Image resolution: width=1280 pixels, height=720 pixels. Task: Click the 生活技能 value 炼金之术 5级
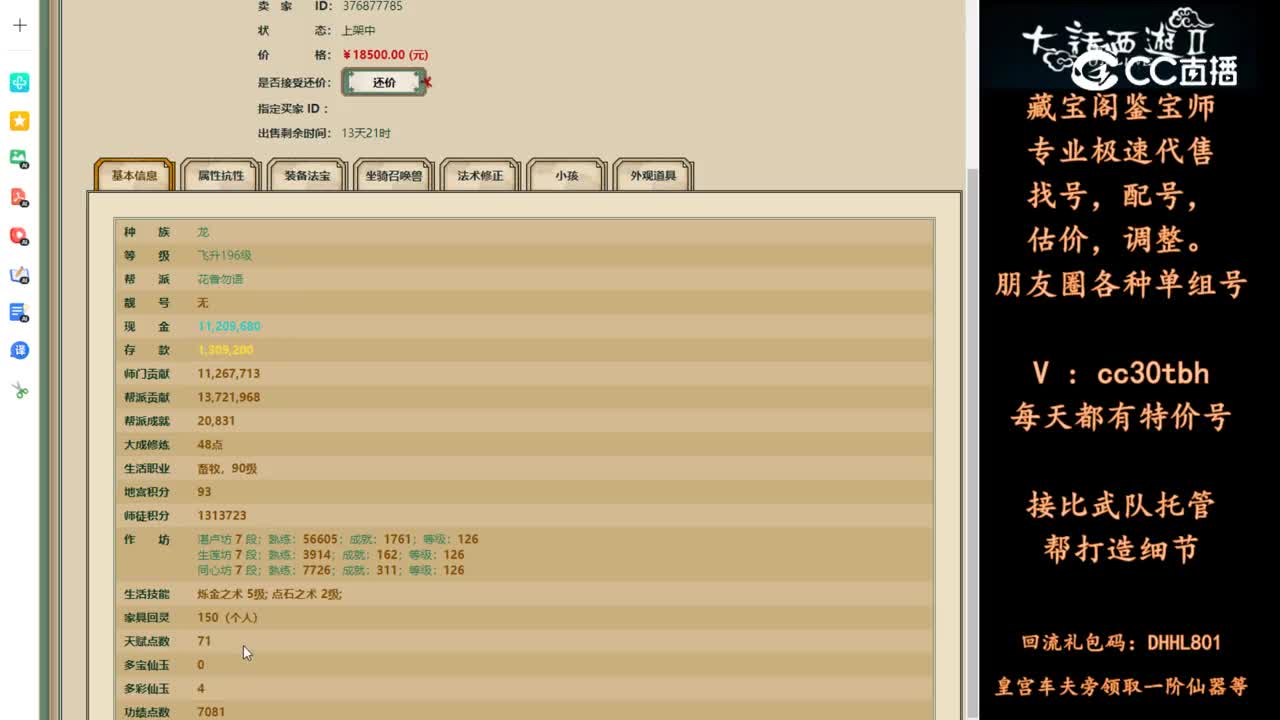click(232, 594)
